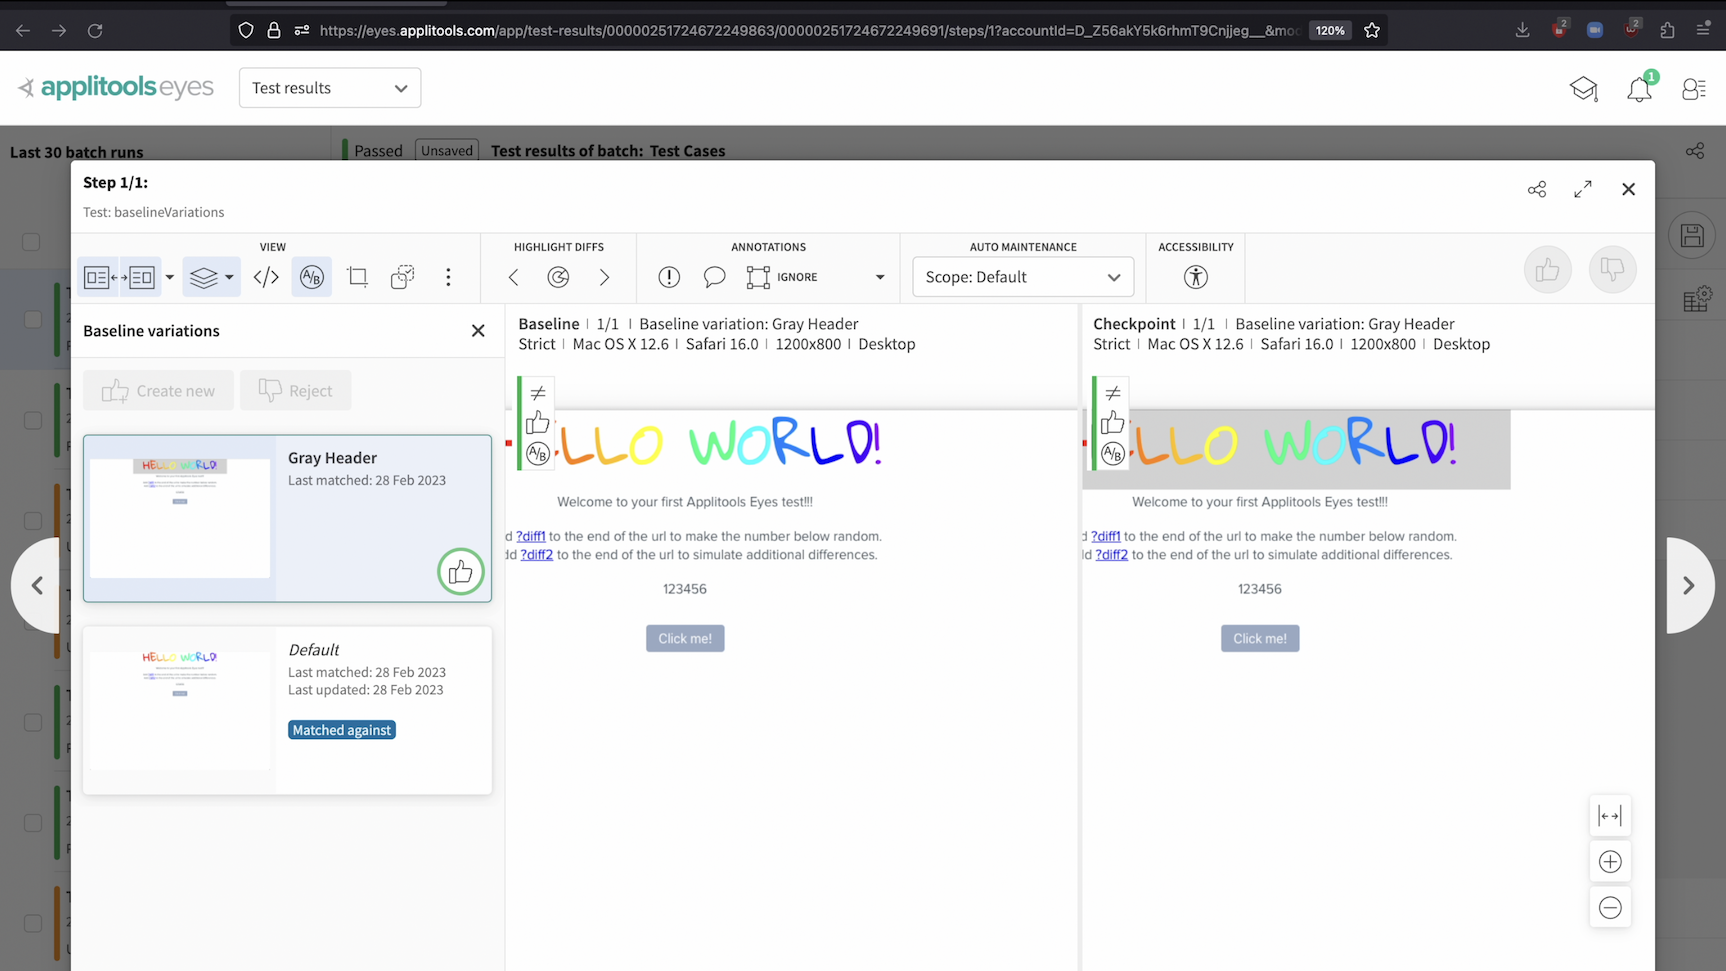Open the Test results page dropdown

pyautogui.click(x=330, y=88)
